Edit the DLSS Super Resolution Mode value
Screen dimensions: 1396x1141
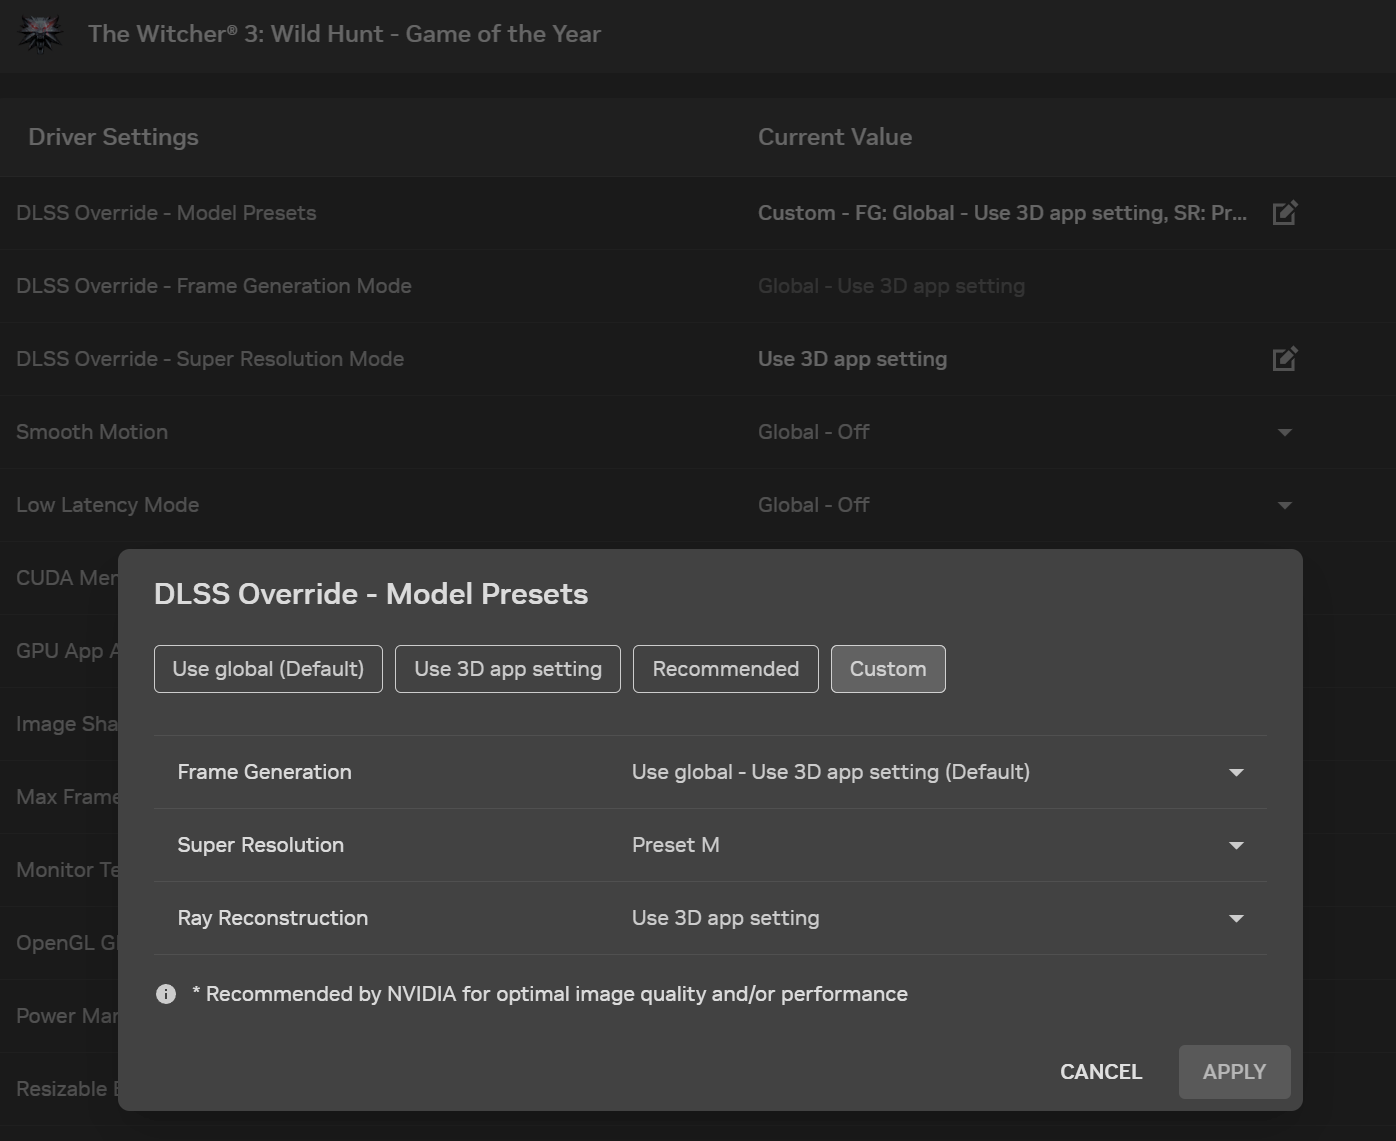point(1285,359)
